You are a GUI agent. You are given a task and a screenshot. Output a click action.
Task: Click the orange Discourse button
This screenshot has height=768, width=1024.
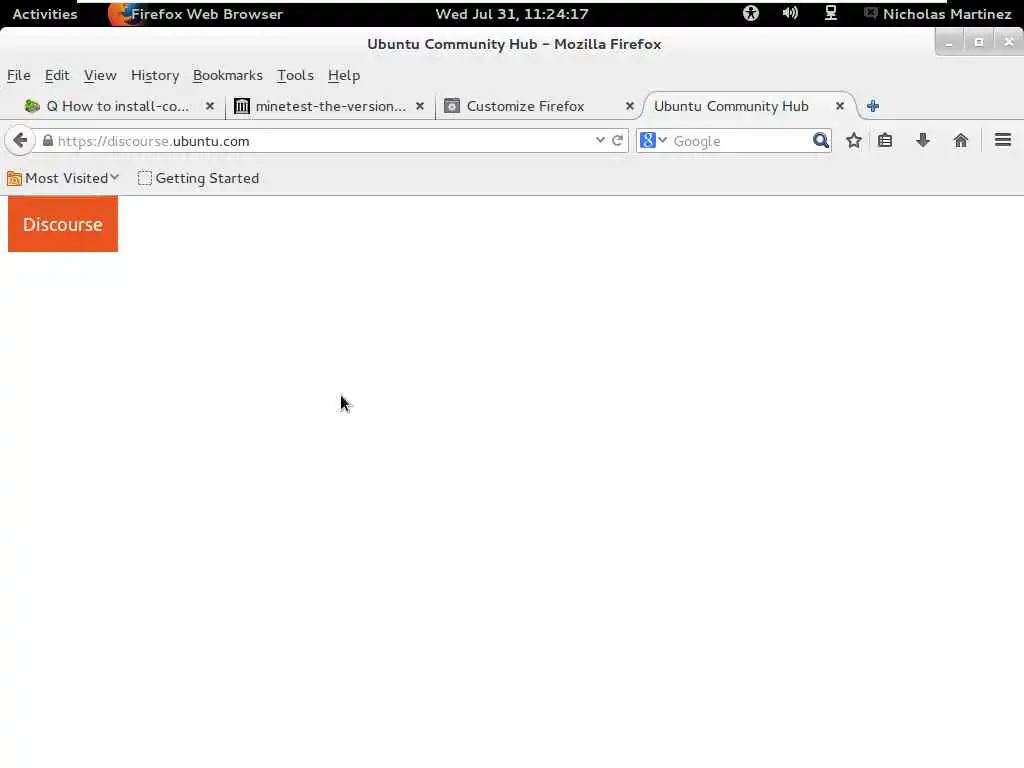click(63, 224)
